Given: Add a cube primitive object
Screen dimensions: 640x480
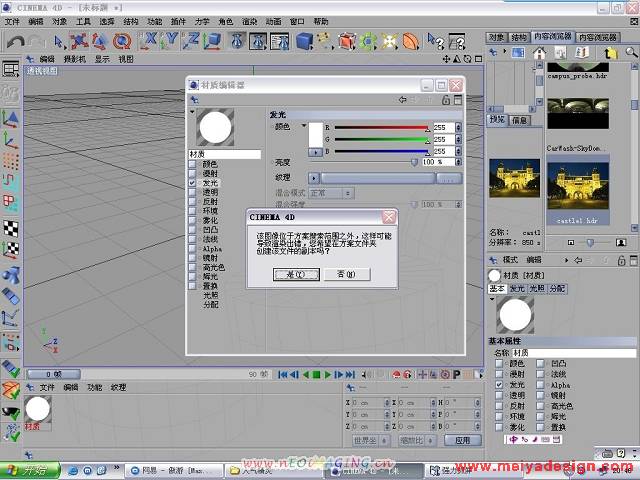Looking at the screenshot, I should click(304, 41).
